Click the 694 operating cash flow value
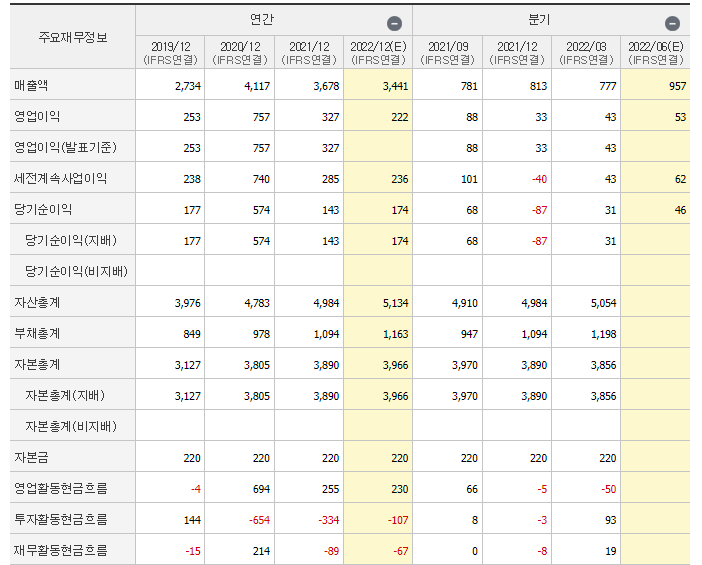 [x=261, y=489]
